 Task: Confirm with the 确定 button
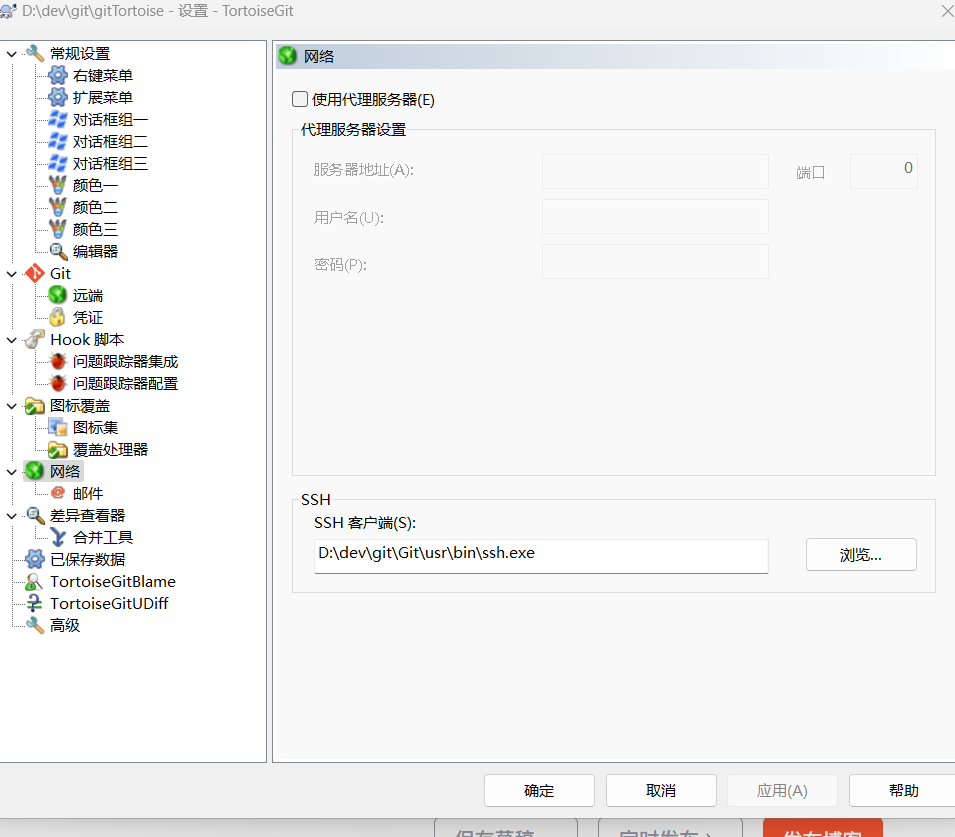pos(539,791)
